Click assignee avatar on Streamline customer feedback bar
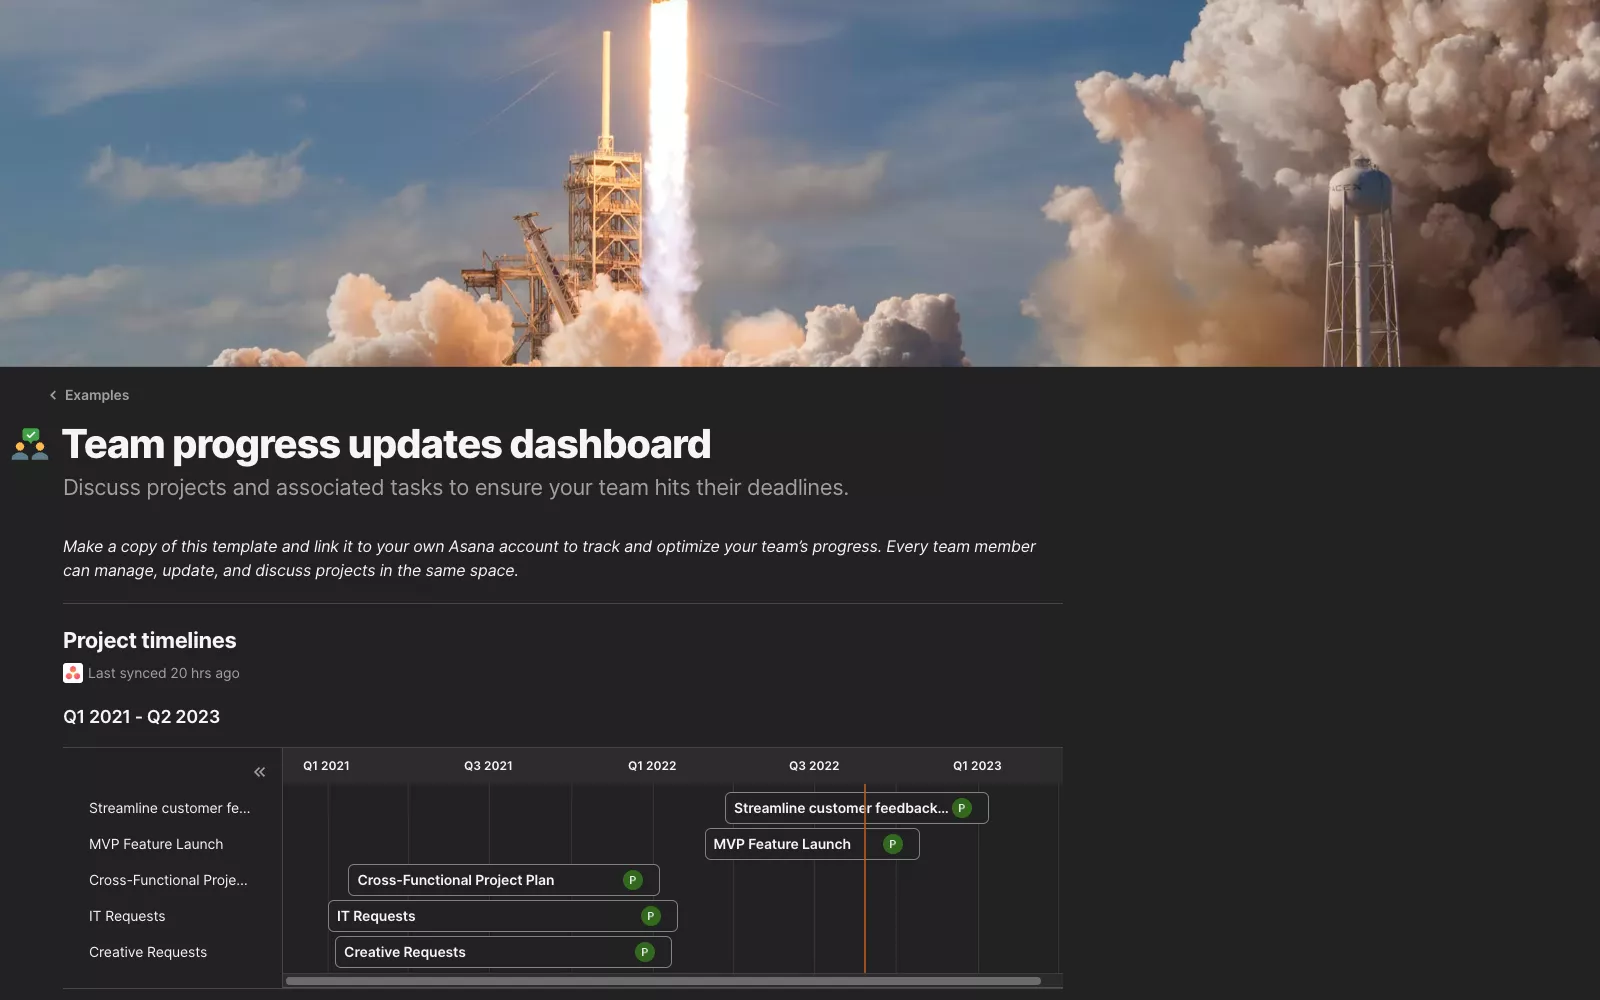This screenshot has height=1000, width=1600. (x=962, y=808)
